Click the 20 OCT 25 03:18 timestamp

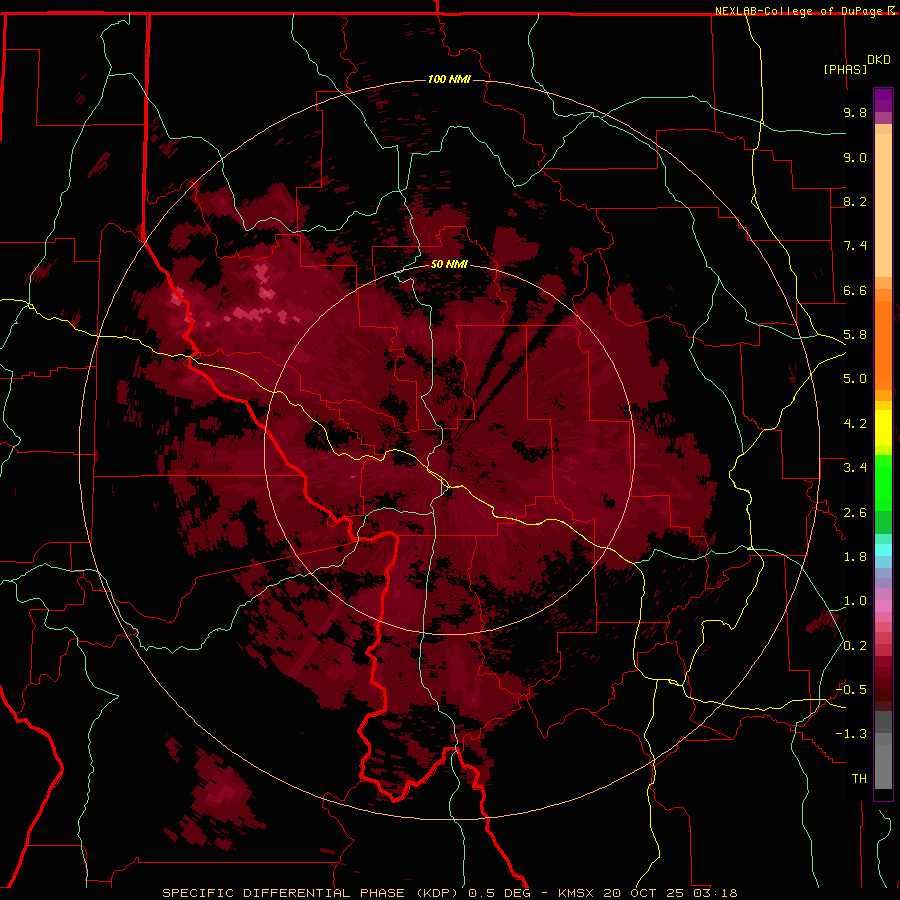coord(671,893)
